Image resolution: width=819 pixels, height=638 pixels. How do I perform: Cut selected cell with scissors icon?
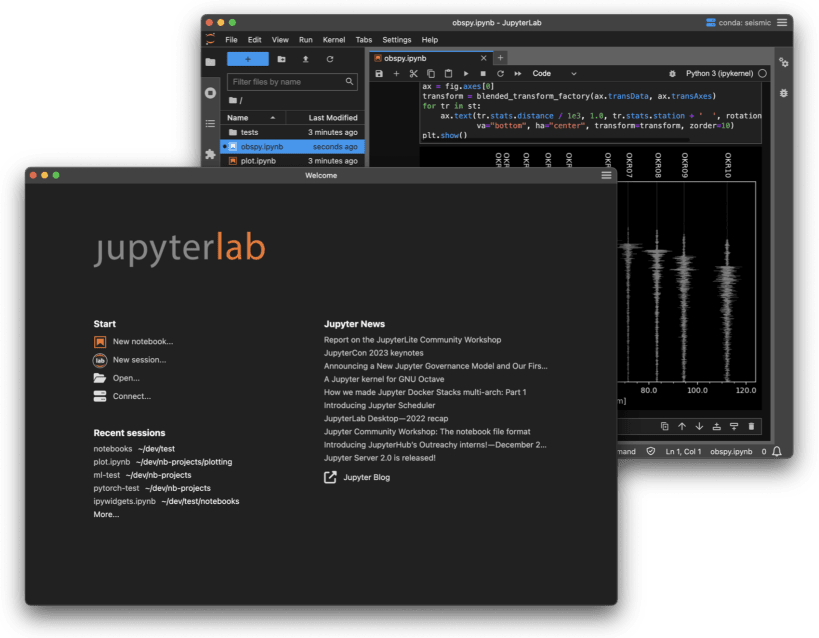point(414,74)
